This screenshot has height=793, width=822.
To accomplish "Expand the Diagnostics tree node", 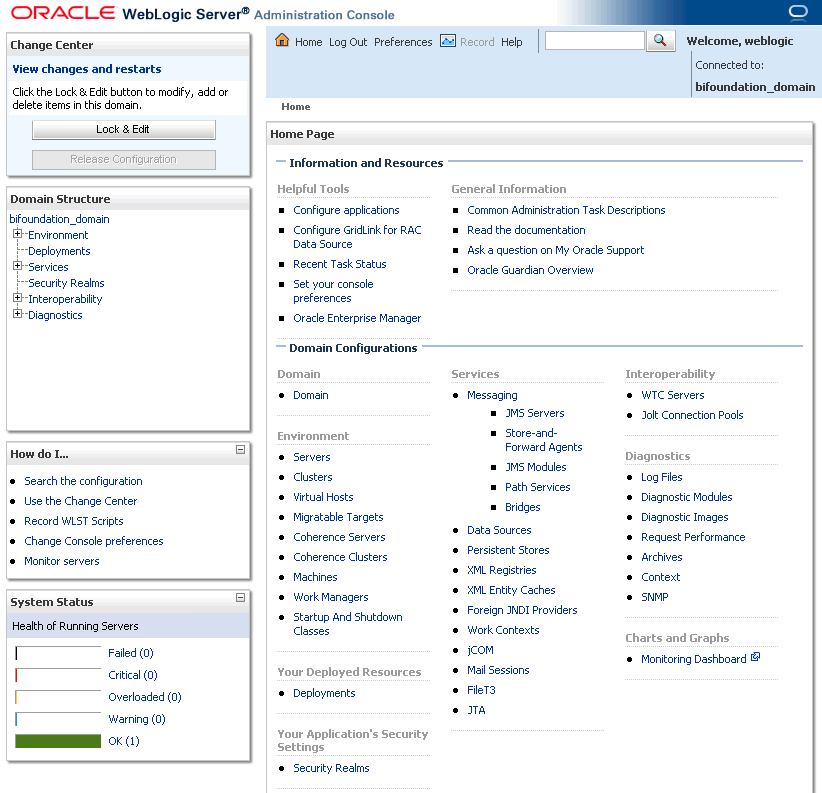I will tap(18, 313).
